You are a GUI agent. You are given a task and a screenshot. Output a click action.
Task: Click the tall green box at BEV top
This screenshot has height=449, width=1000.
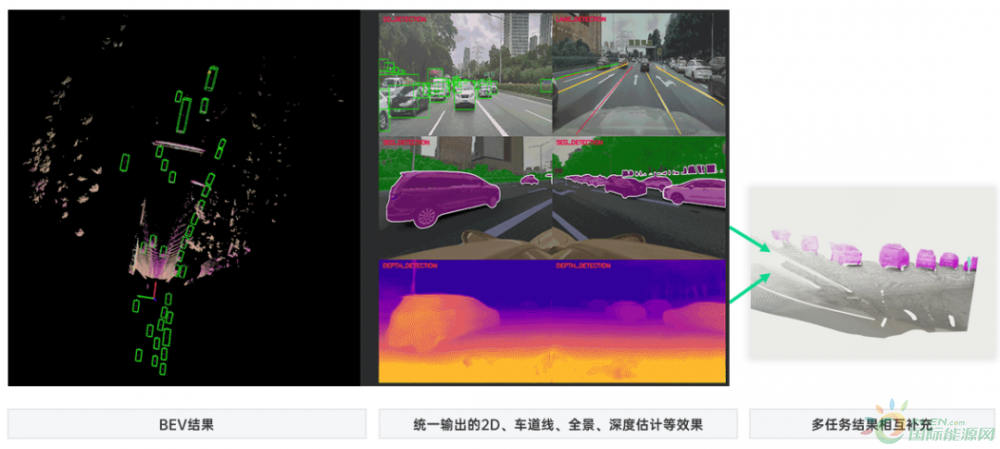click(211, 79)
